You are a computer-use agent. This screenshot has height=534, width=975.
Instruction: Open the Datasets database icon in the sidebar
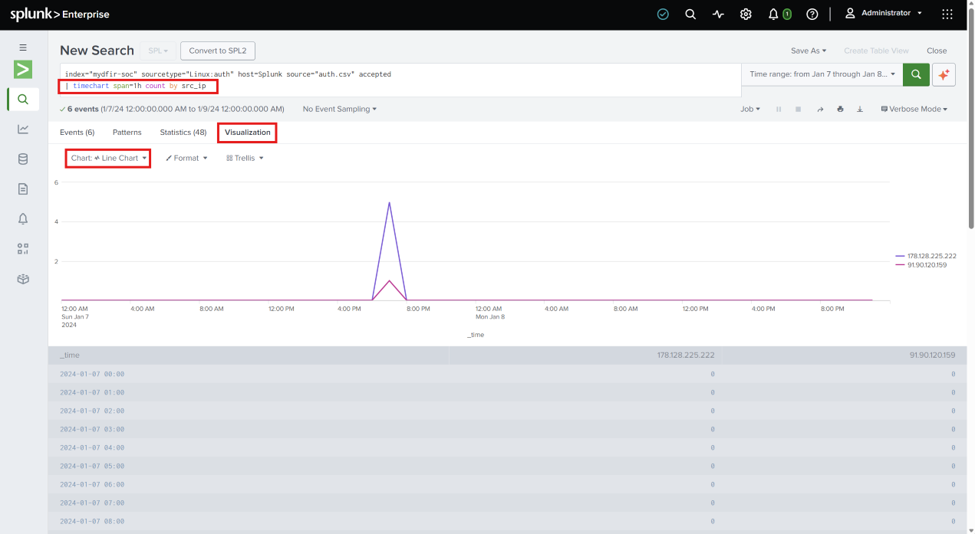click(x=23, y=159)
